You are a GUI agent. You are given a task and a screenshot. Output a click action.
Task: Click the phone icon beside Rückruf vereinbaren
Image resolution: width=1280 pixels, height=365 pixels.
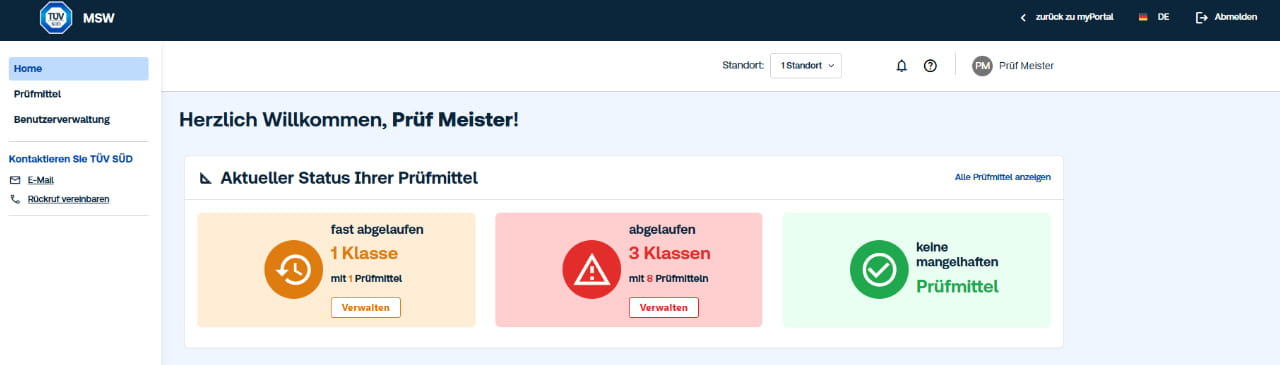point(15,199)
